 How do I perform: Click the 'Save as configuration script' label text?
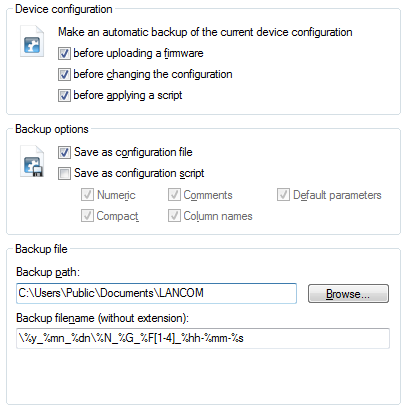[139, 173]
